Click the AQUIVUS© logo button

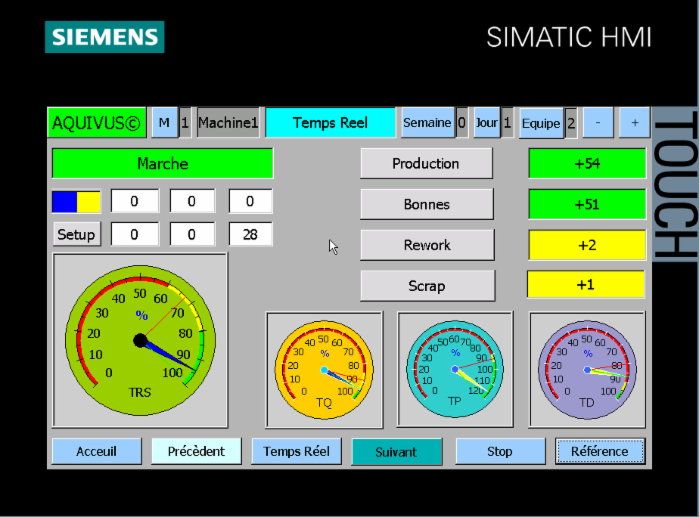[x=96, y=123]
